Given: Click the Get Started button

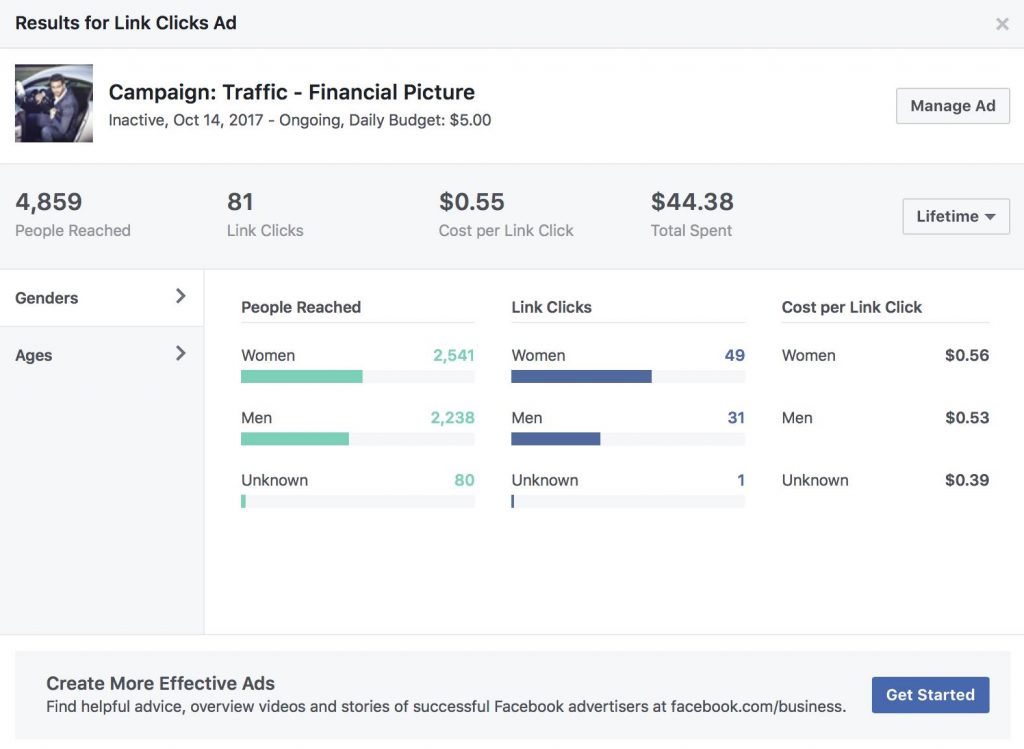Looking at the screenshot, I should click(930, 695).
